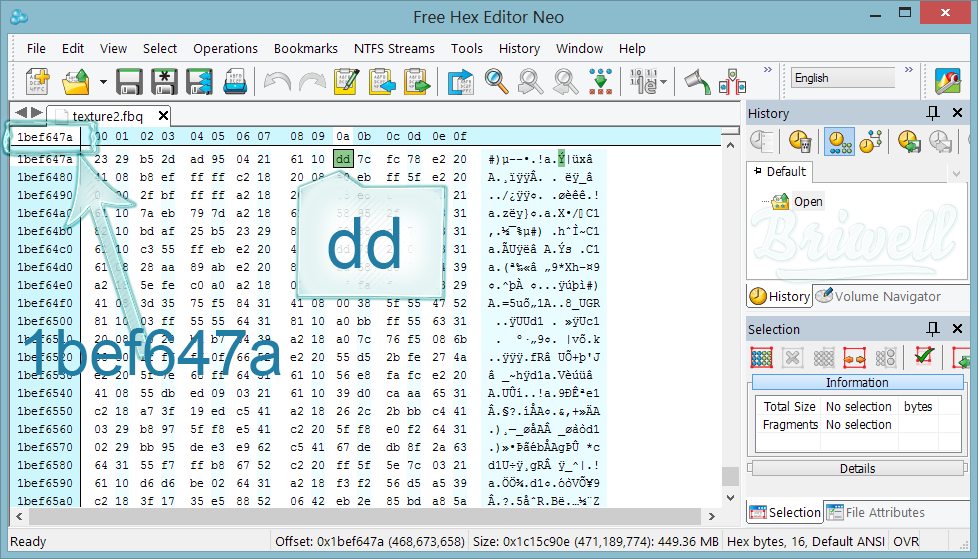Click the Purge history clock-trash icon
The image size is (978, 559).
click(x=800, y=141)
